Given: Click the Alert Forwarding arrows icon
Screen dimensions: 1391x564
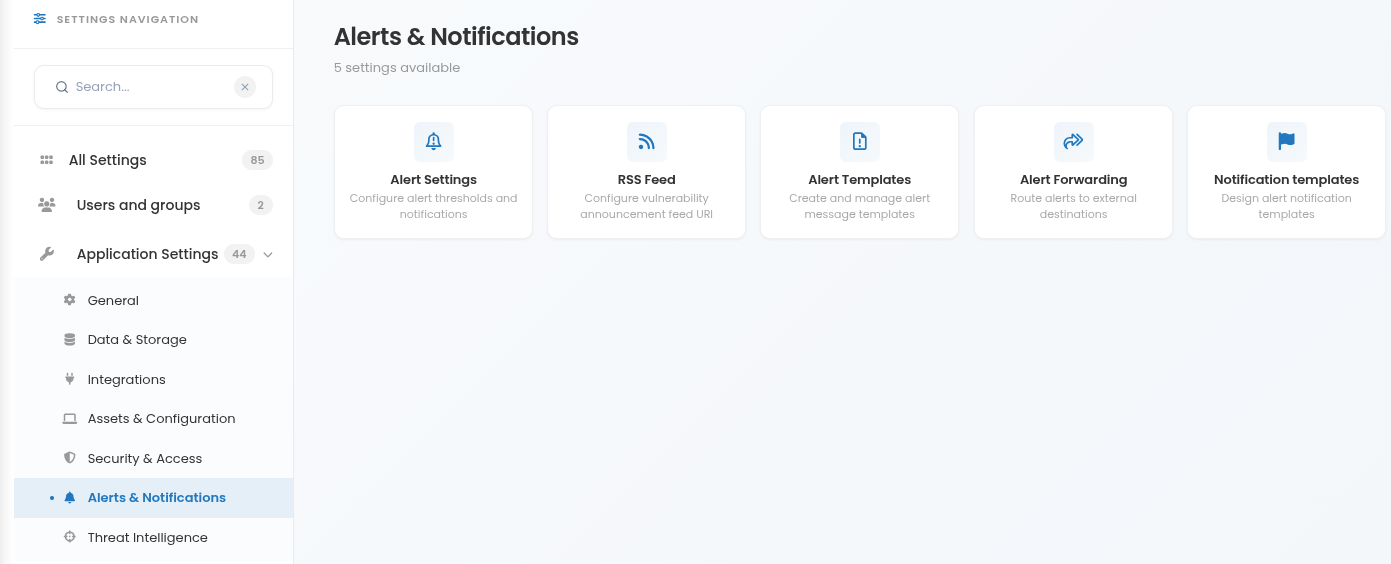Looking at the screenshot, I should pos(1074,142).
